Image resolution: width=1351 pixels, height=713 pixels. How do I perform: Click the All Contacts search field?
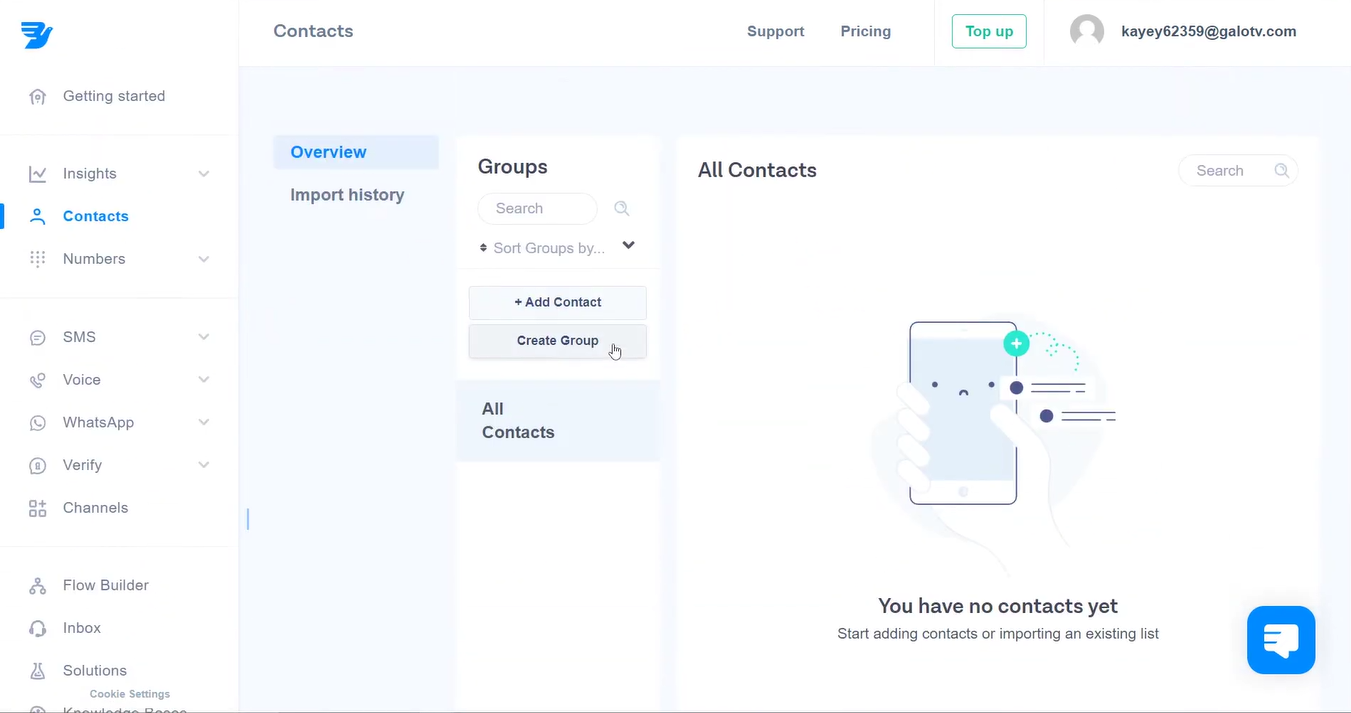1238,171
